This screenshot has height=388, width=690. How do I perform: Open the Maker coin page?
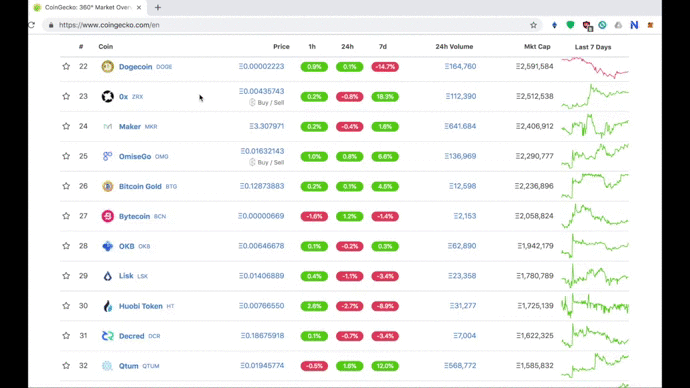coord(130,127)
